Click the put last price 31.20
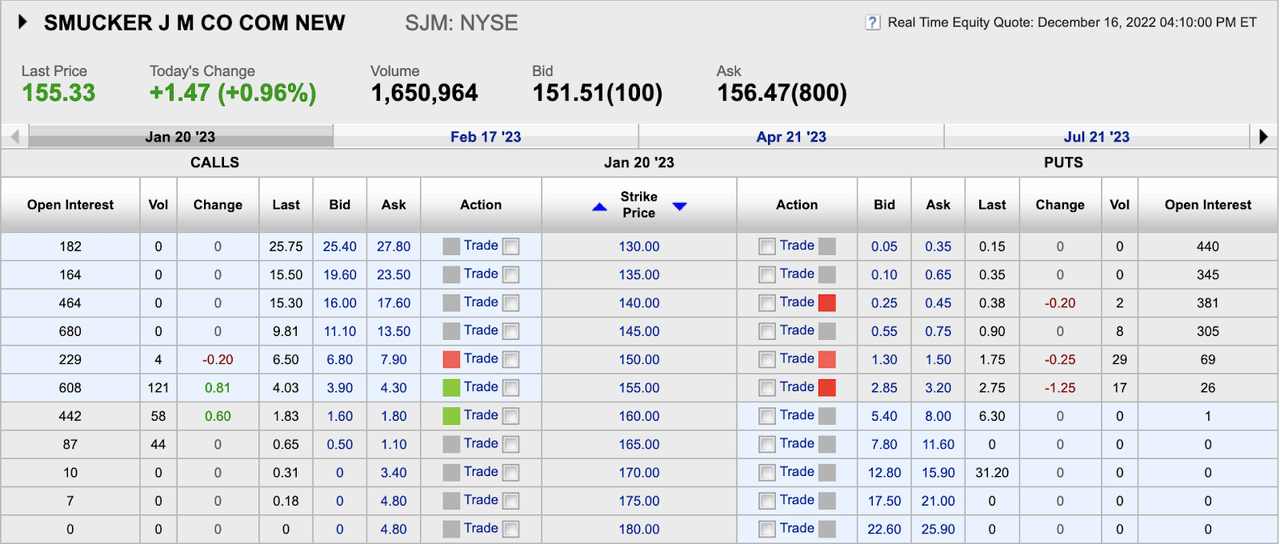Screen dimensions: 1280x544 (x=992, y=472)
